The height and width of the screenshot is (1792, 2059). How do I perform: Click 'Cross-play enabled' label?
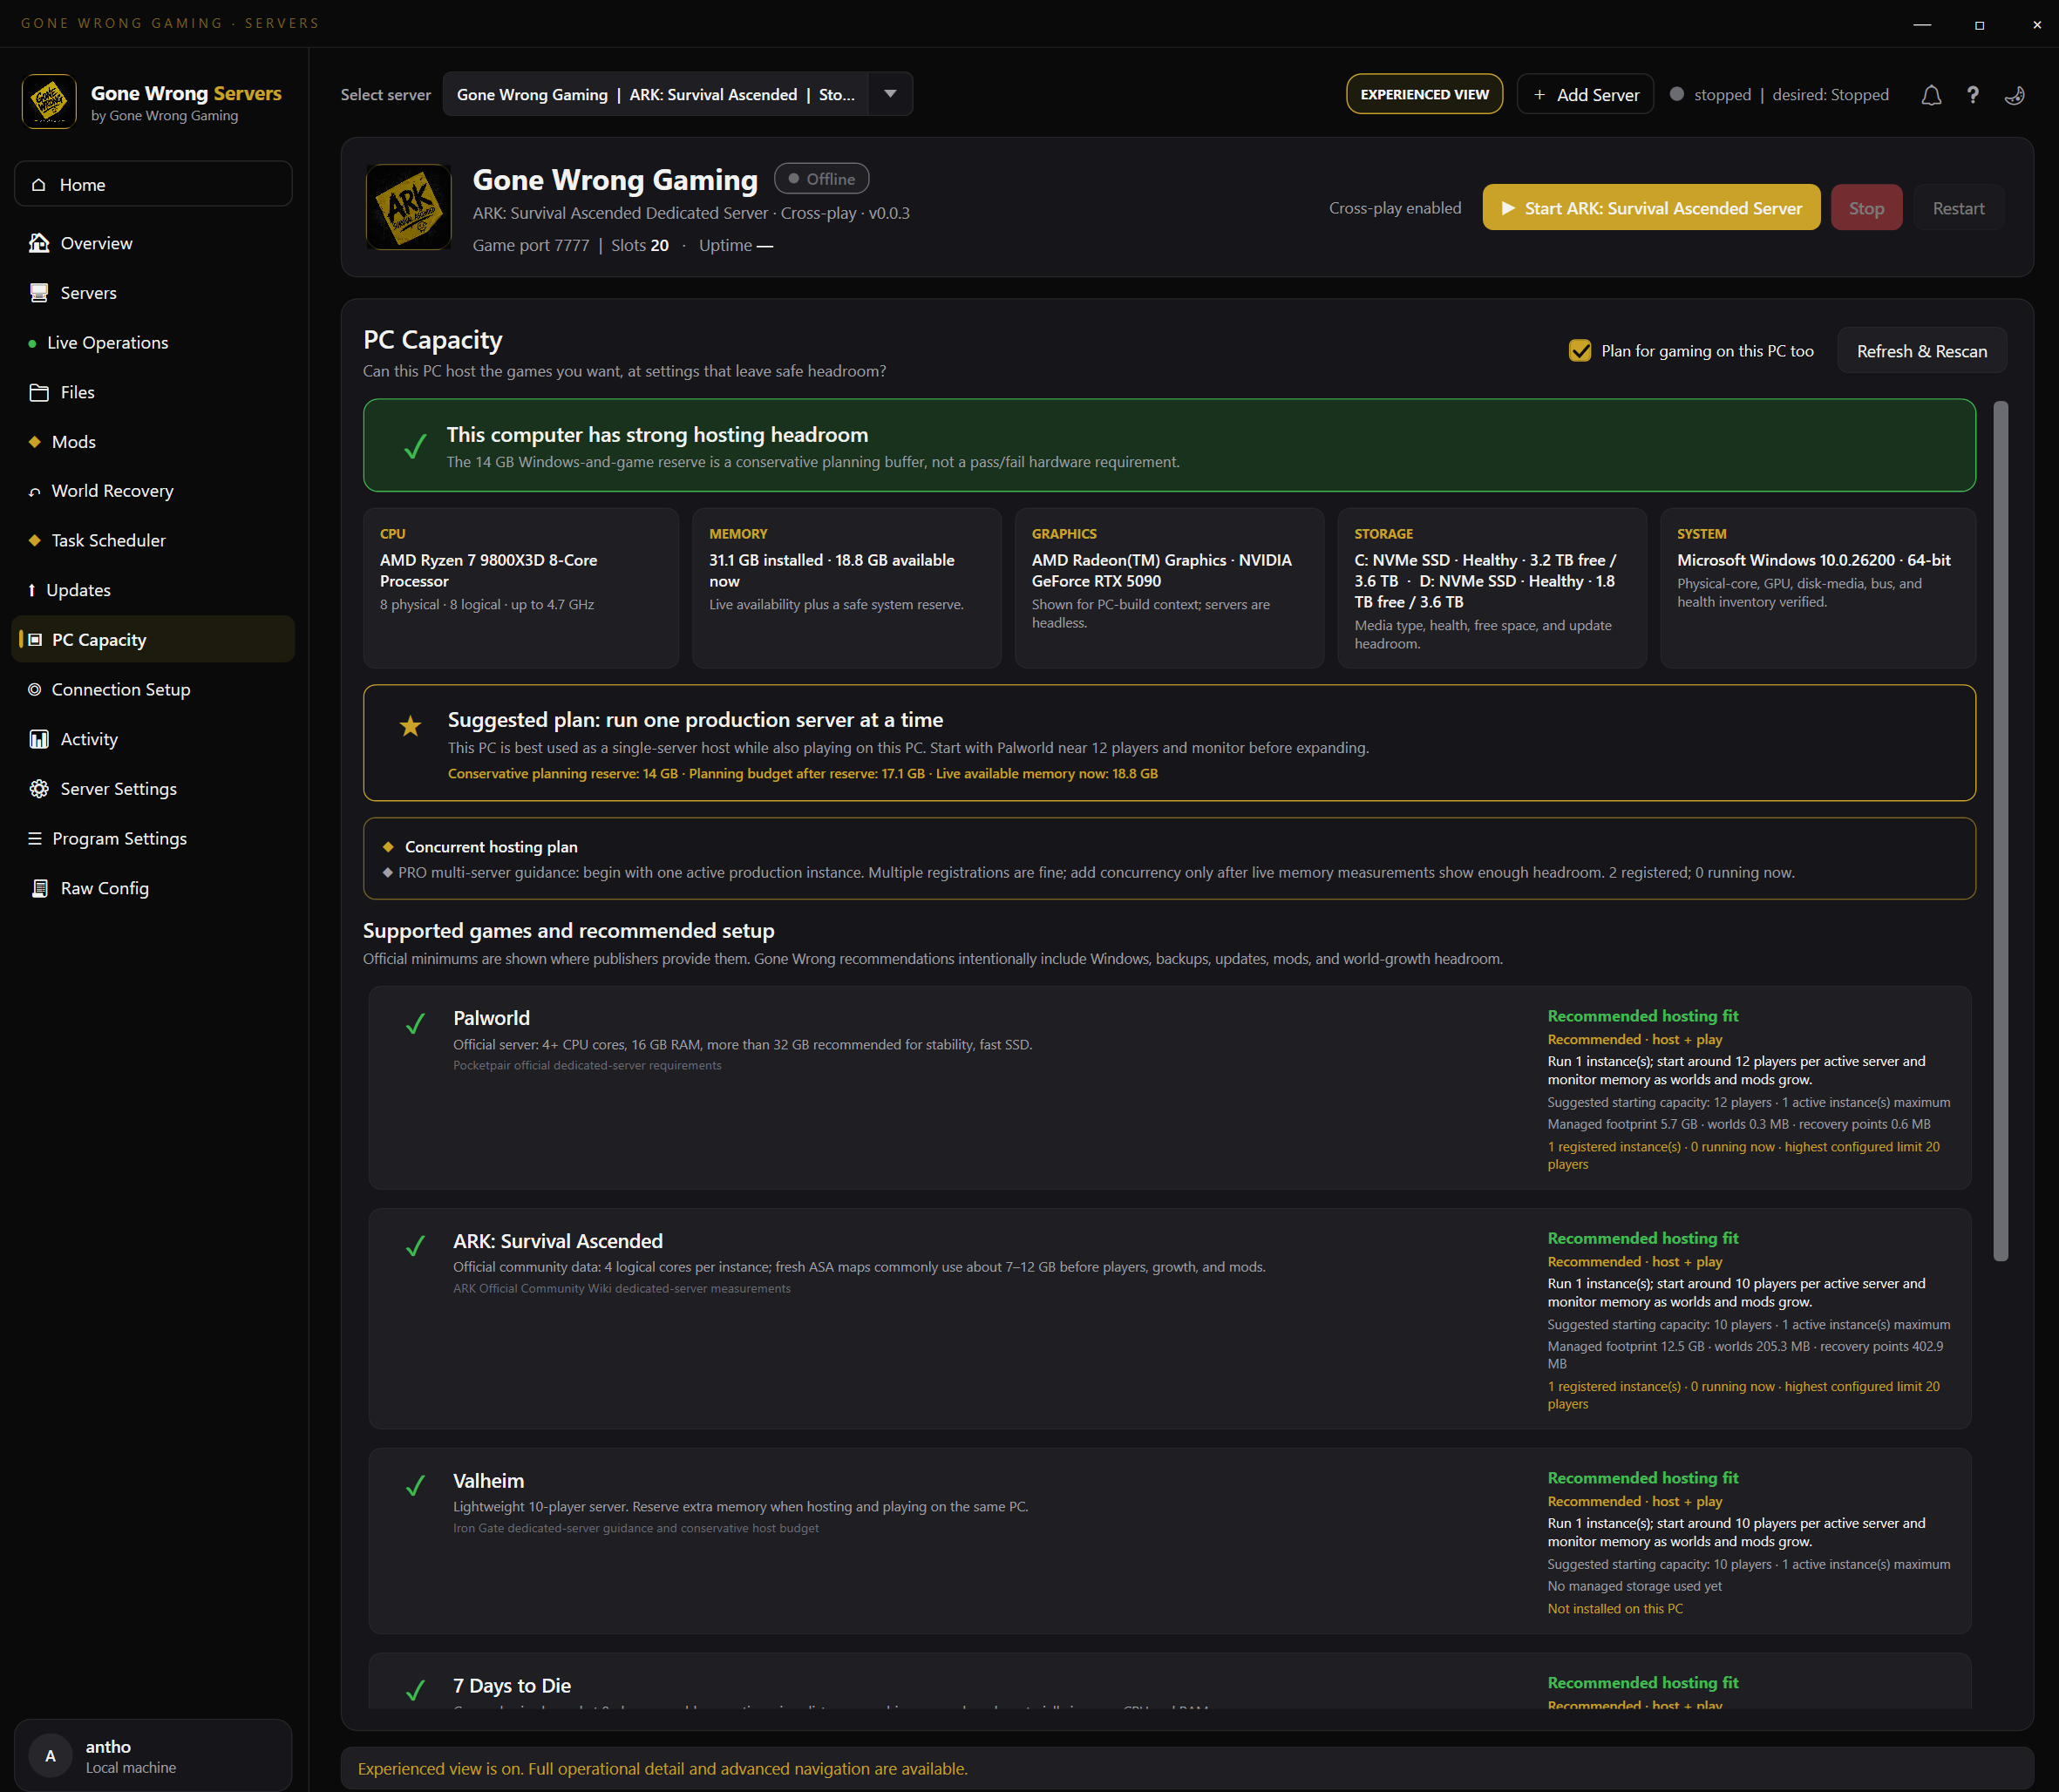click(1394, 208)
